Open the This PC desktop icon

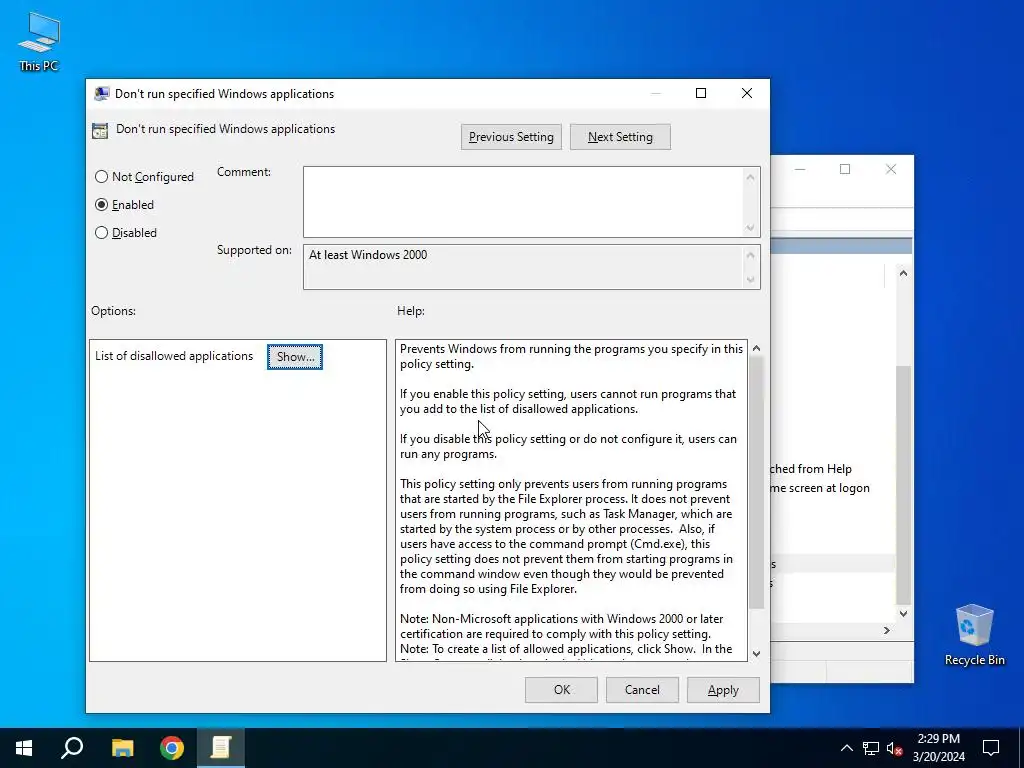tap(39, 42)
